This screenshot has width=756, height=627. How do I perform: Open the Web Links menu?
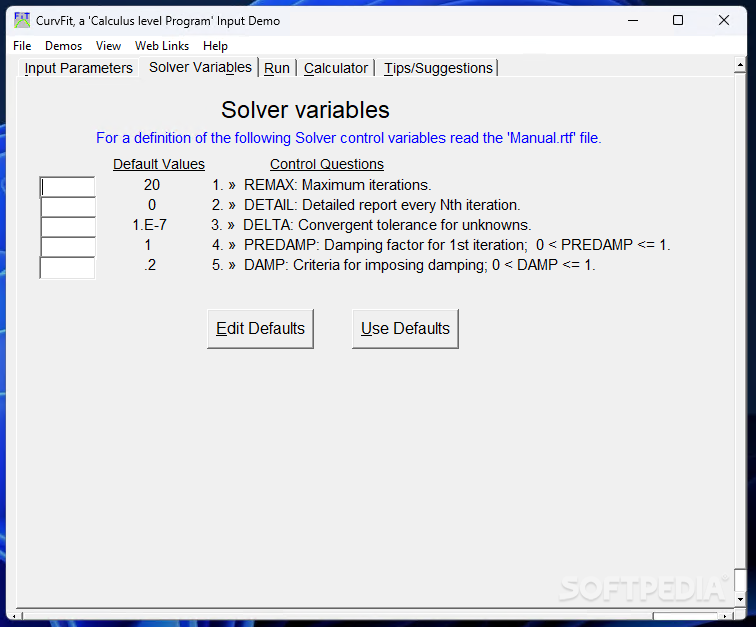(x=162, y=46)
